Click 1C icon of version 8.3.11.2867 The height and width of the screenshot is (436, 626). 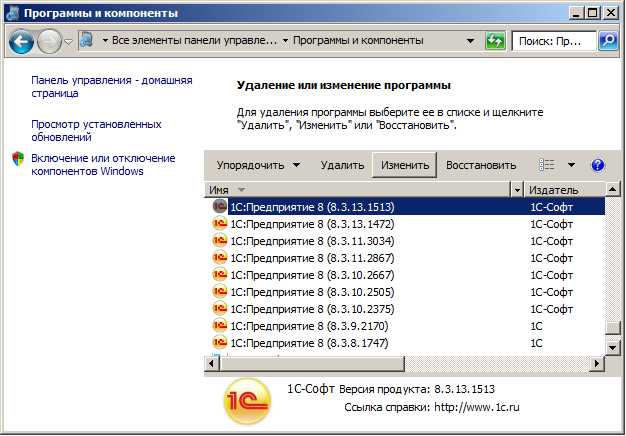click(x=220, y=257)
